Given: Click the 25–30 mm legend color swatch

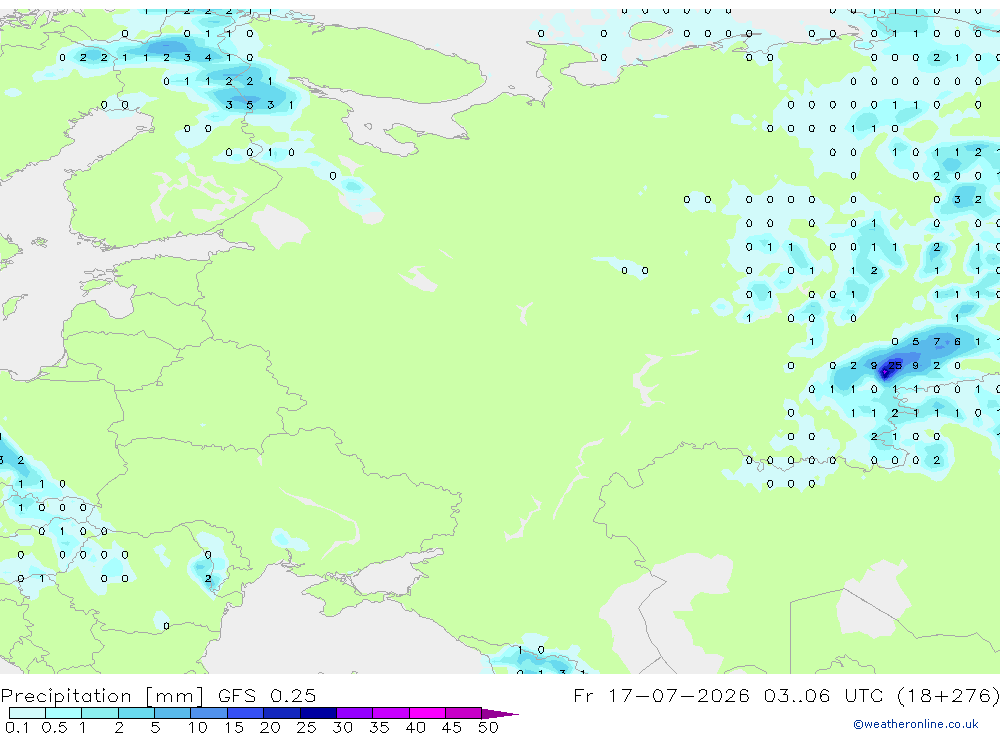Looking at the screenshot, I should pos(318,713).
